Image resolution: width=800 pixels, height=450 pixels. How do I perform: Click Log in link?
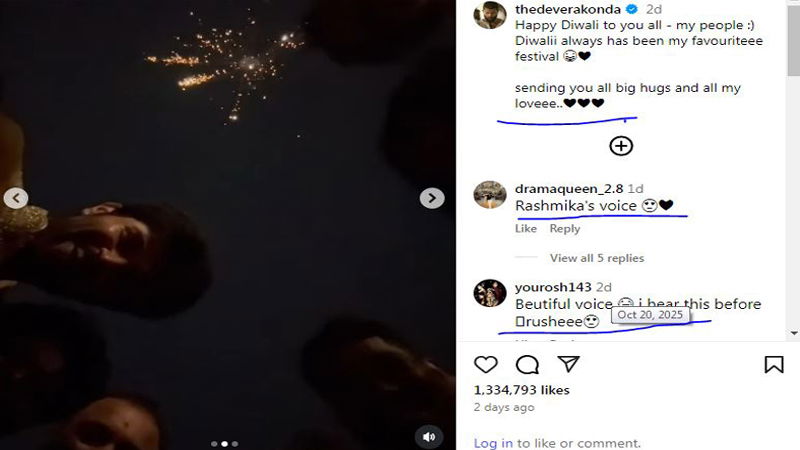(x=493, y=443)
